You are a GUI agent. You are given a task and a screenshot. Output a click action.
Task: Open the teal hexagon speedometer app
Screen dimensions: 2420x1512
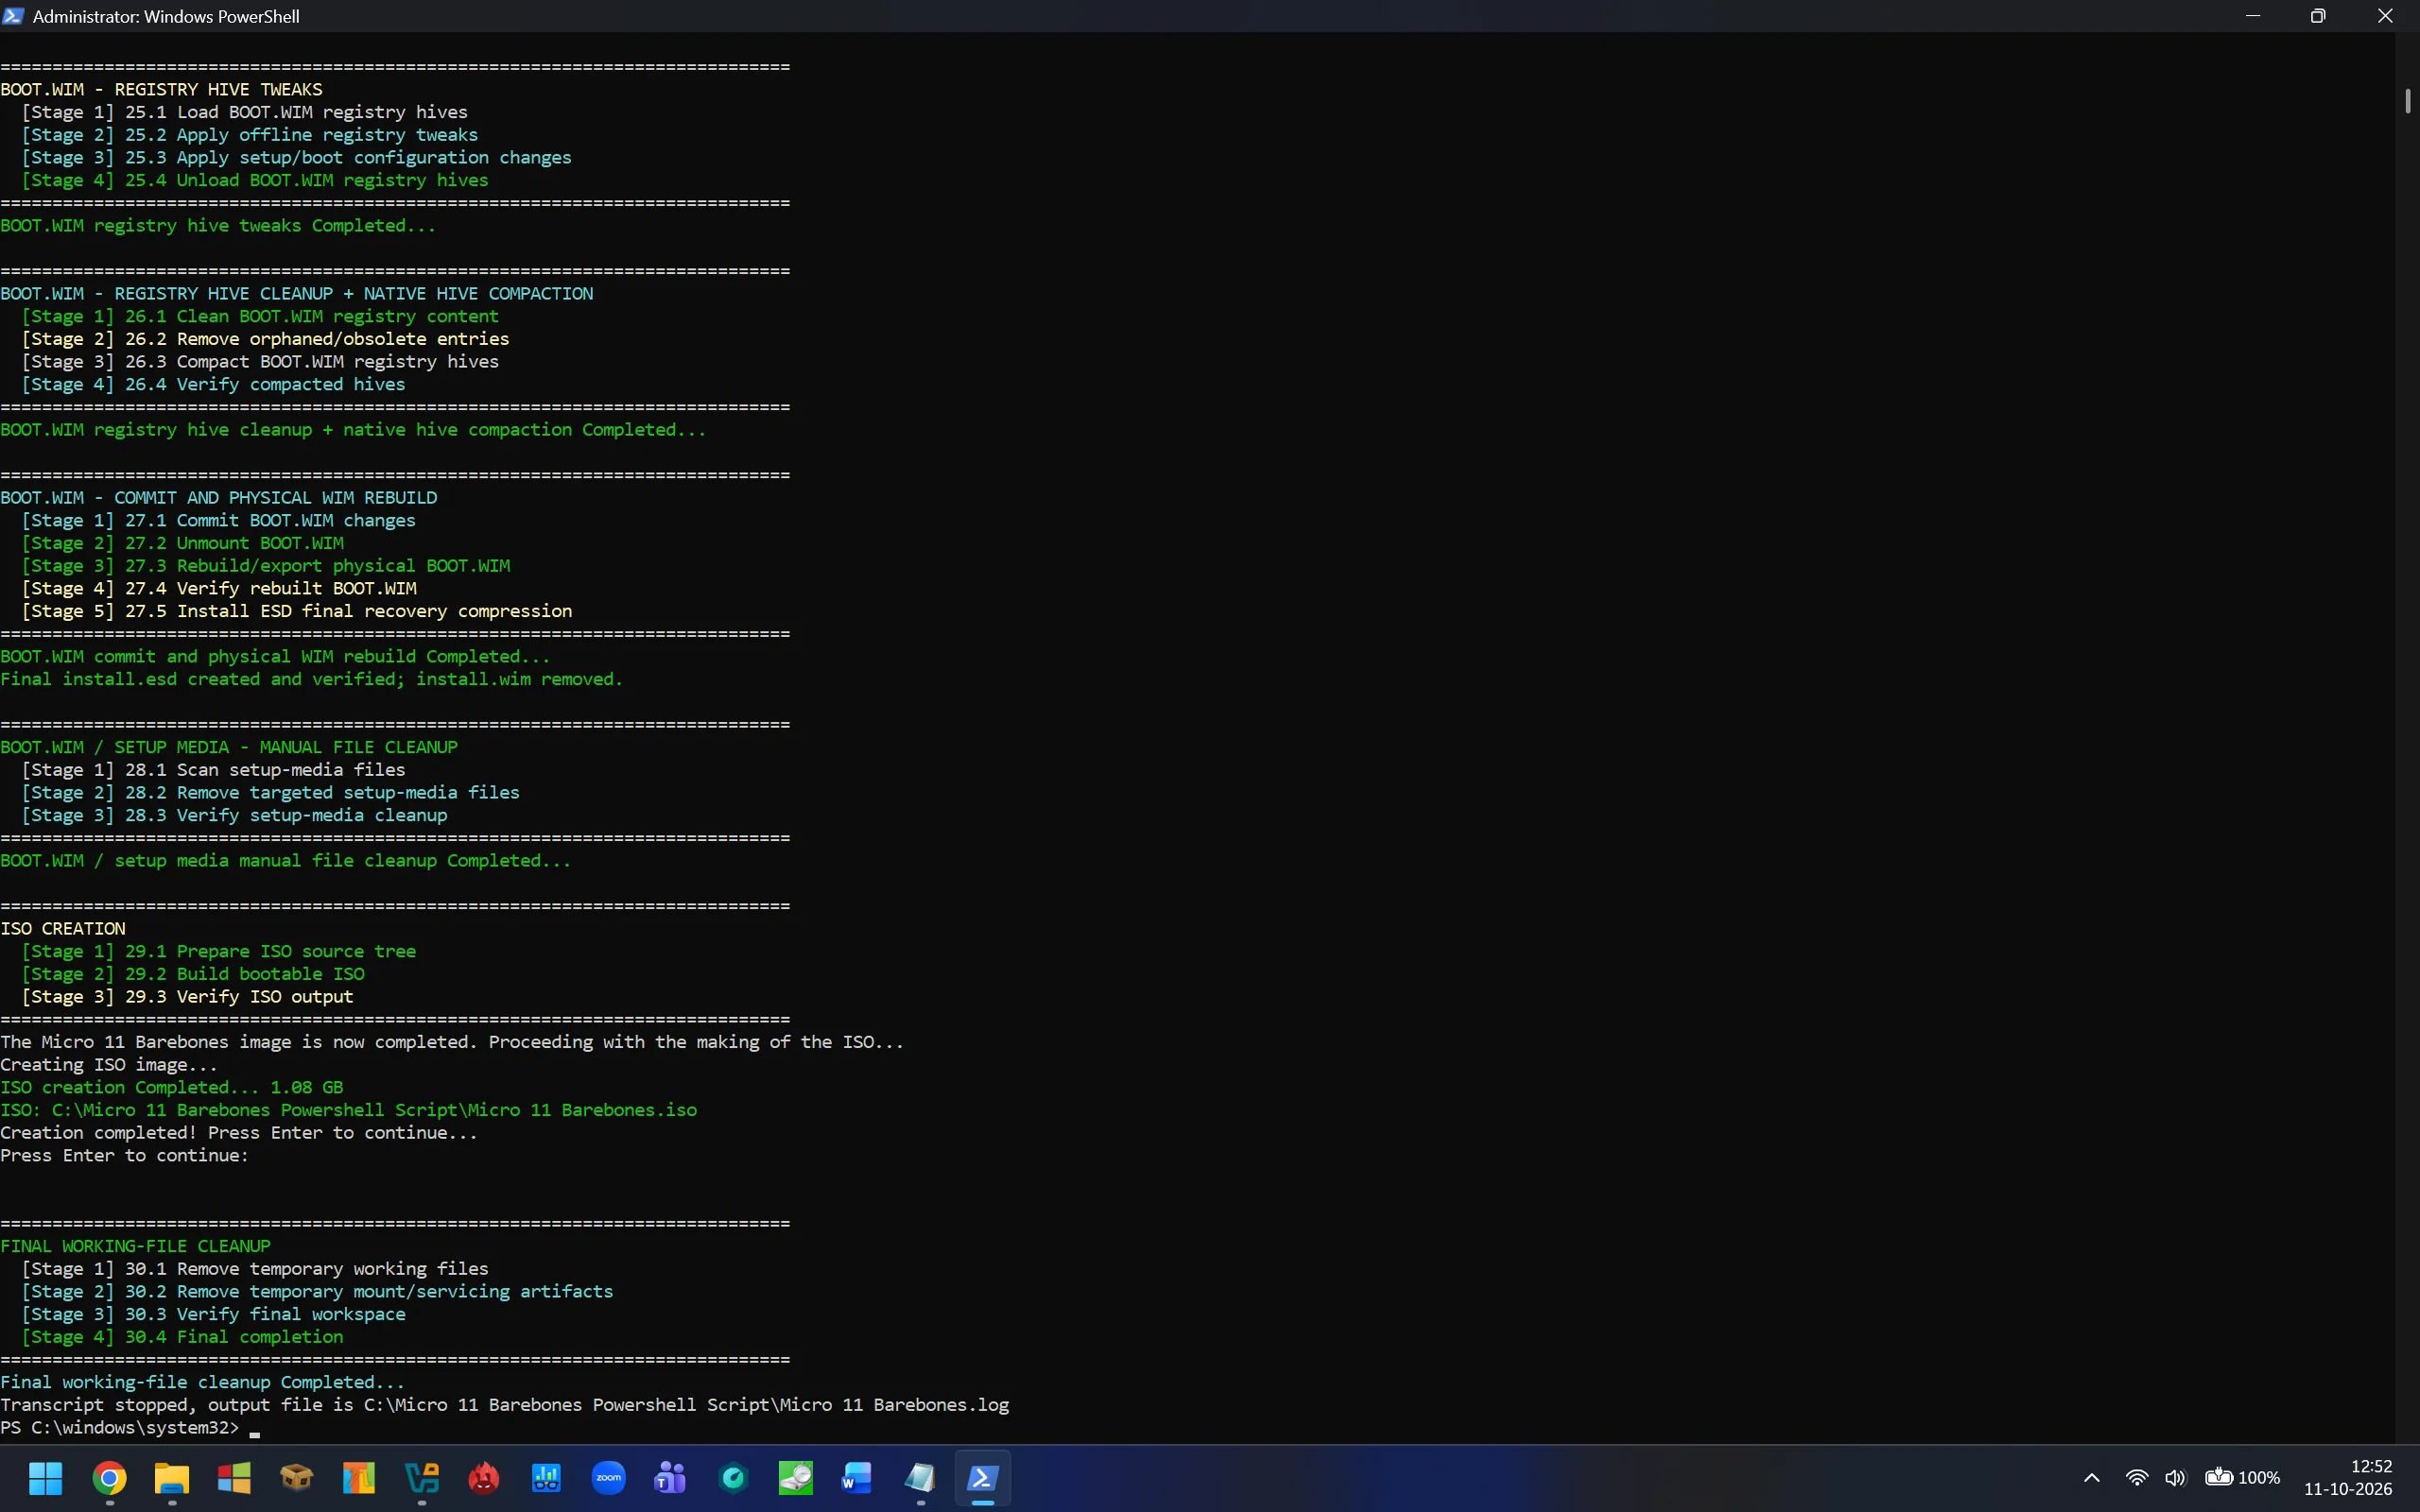[734, 1477]
